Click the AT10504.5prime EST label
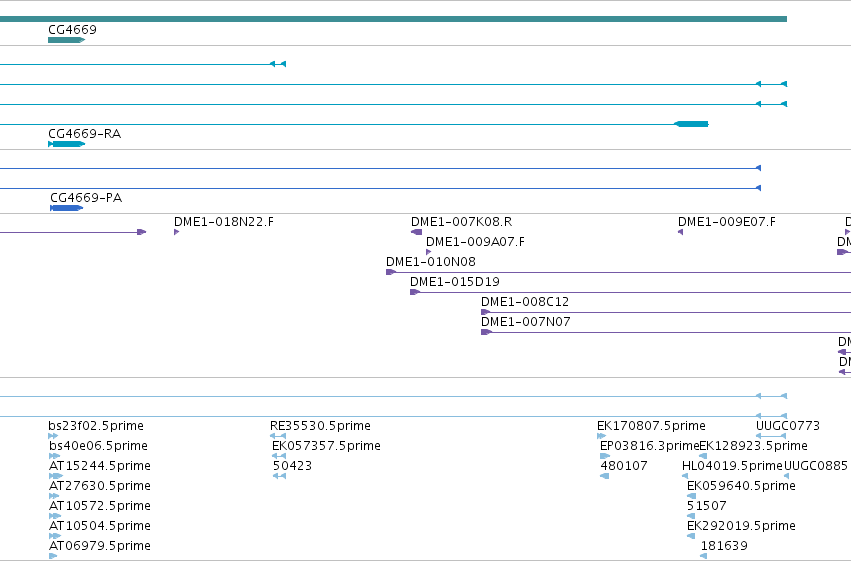The width and height of the screenshot is (851, 561). [x=100, y=526]
